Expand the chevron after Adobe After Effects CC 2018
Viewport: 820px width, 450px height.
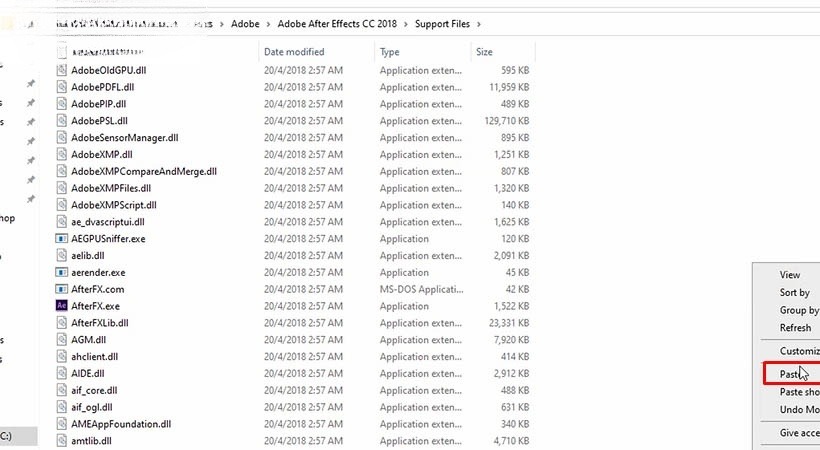coord(406,24)
